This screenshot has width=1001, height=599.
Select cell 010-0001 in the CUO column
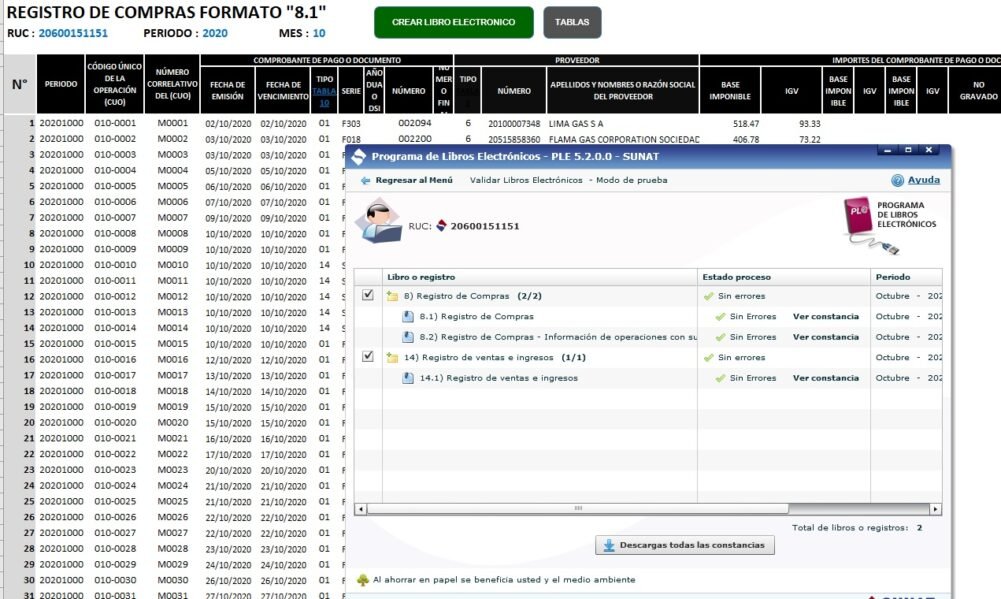point(115,123)
